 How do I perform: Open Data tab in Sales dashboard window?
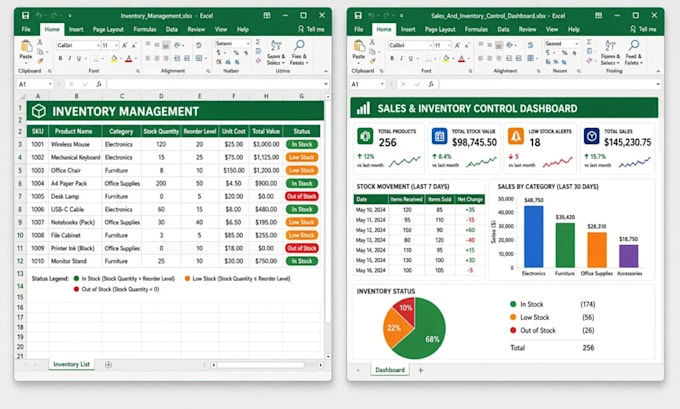pos(503,29)
